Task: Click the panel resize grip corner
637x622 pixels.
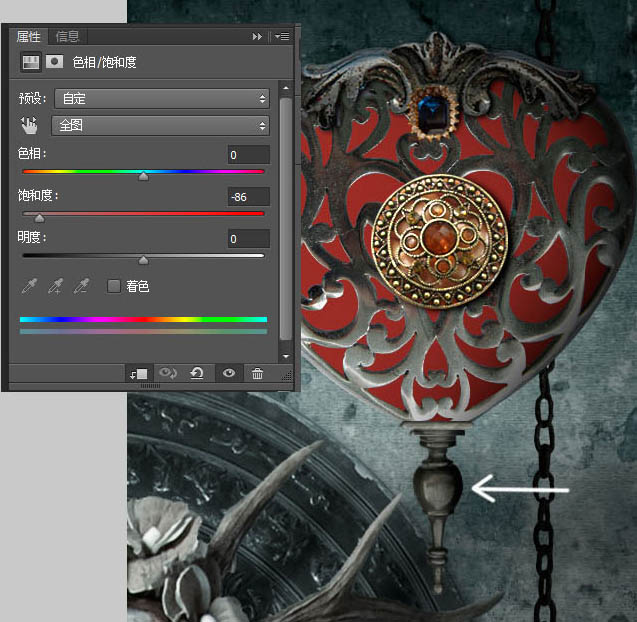Action: (287, 376)
